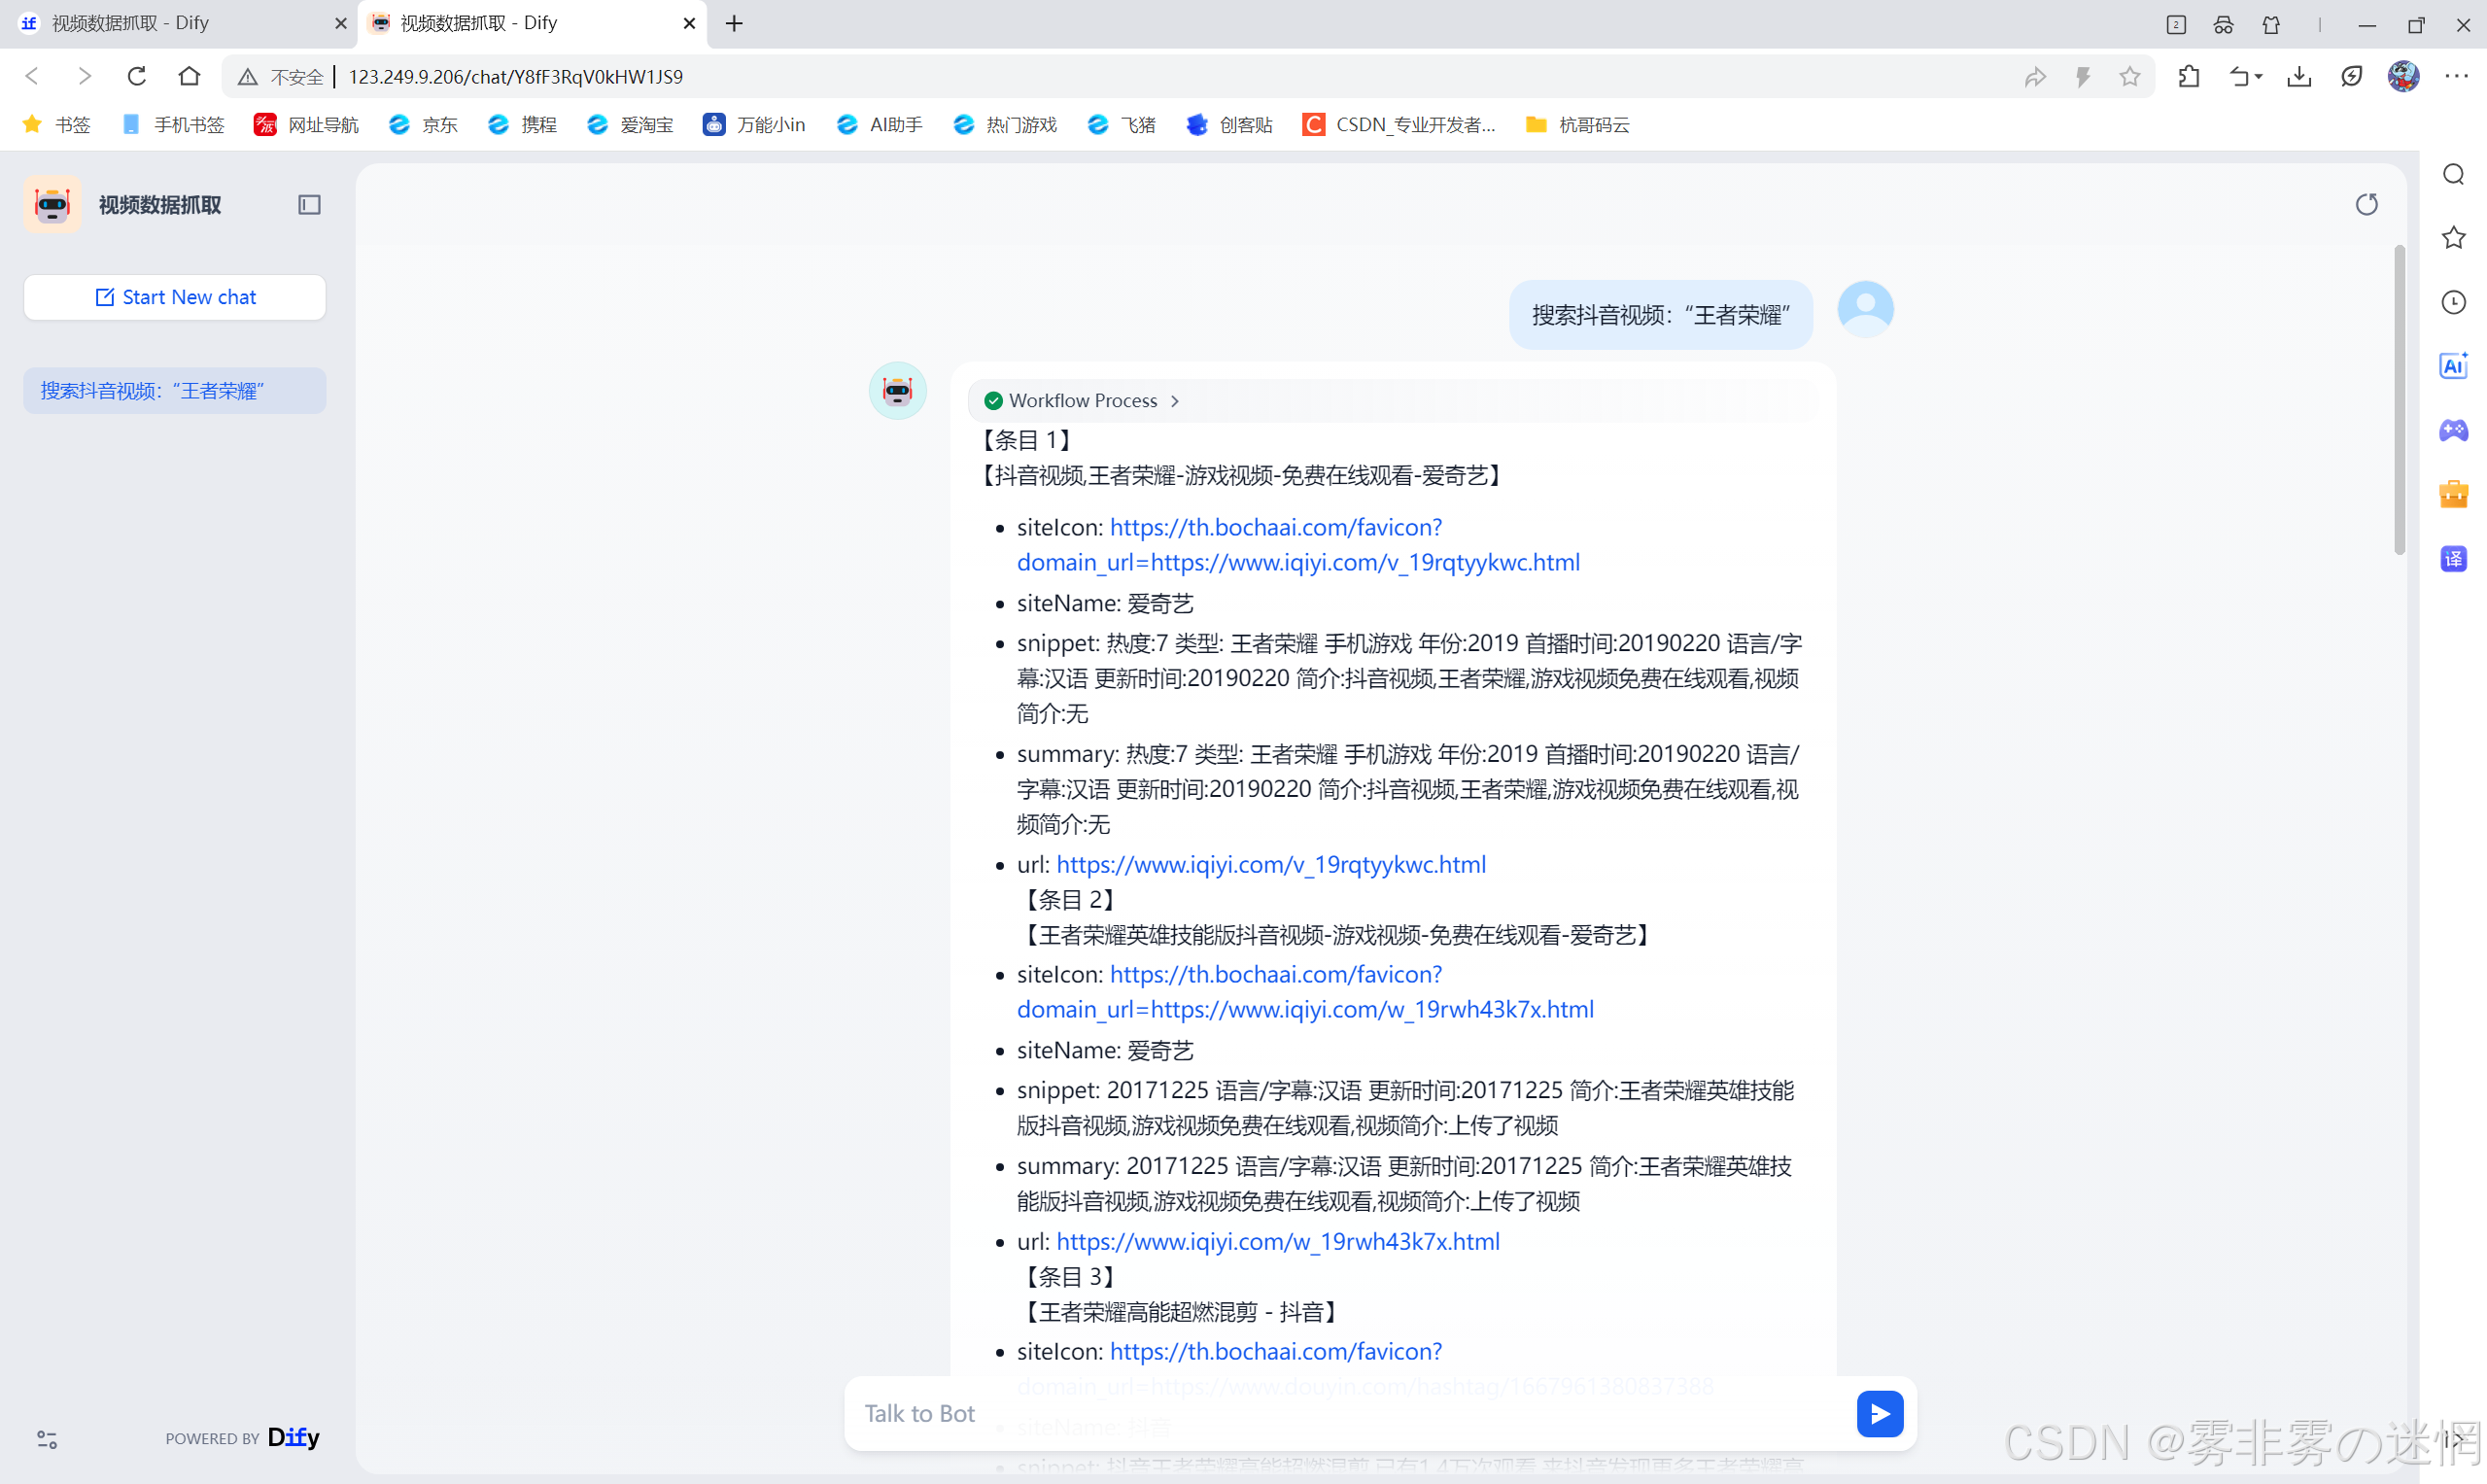The image size is (2487, 1484).
Task: Click the 视频数据抓取 app logo in the sidebar
Action: pos(52,205)
